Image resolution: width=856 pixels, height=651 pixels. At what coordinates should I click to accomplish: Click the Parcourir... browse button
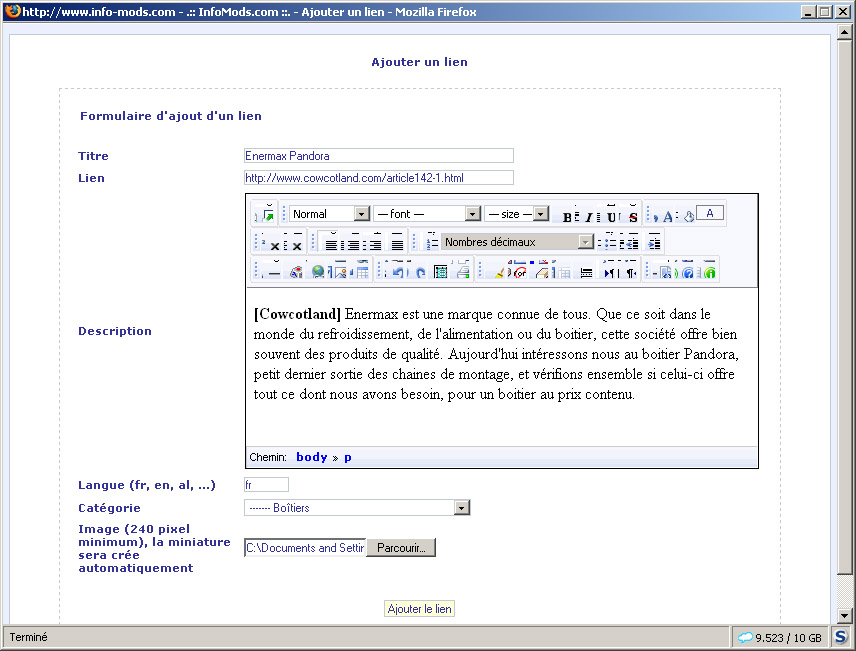point(401,548)
